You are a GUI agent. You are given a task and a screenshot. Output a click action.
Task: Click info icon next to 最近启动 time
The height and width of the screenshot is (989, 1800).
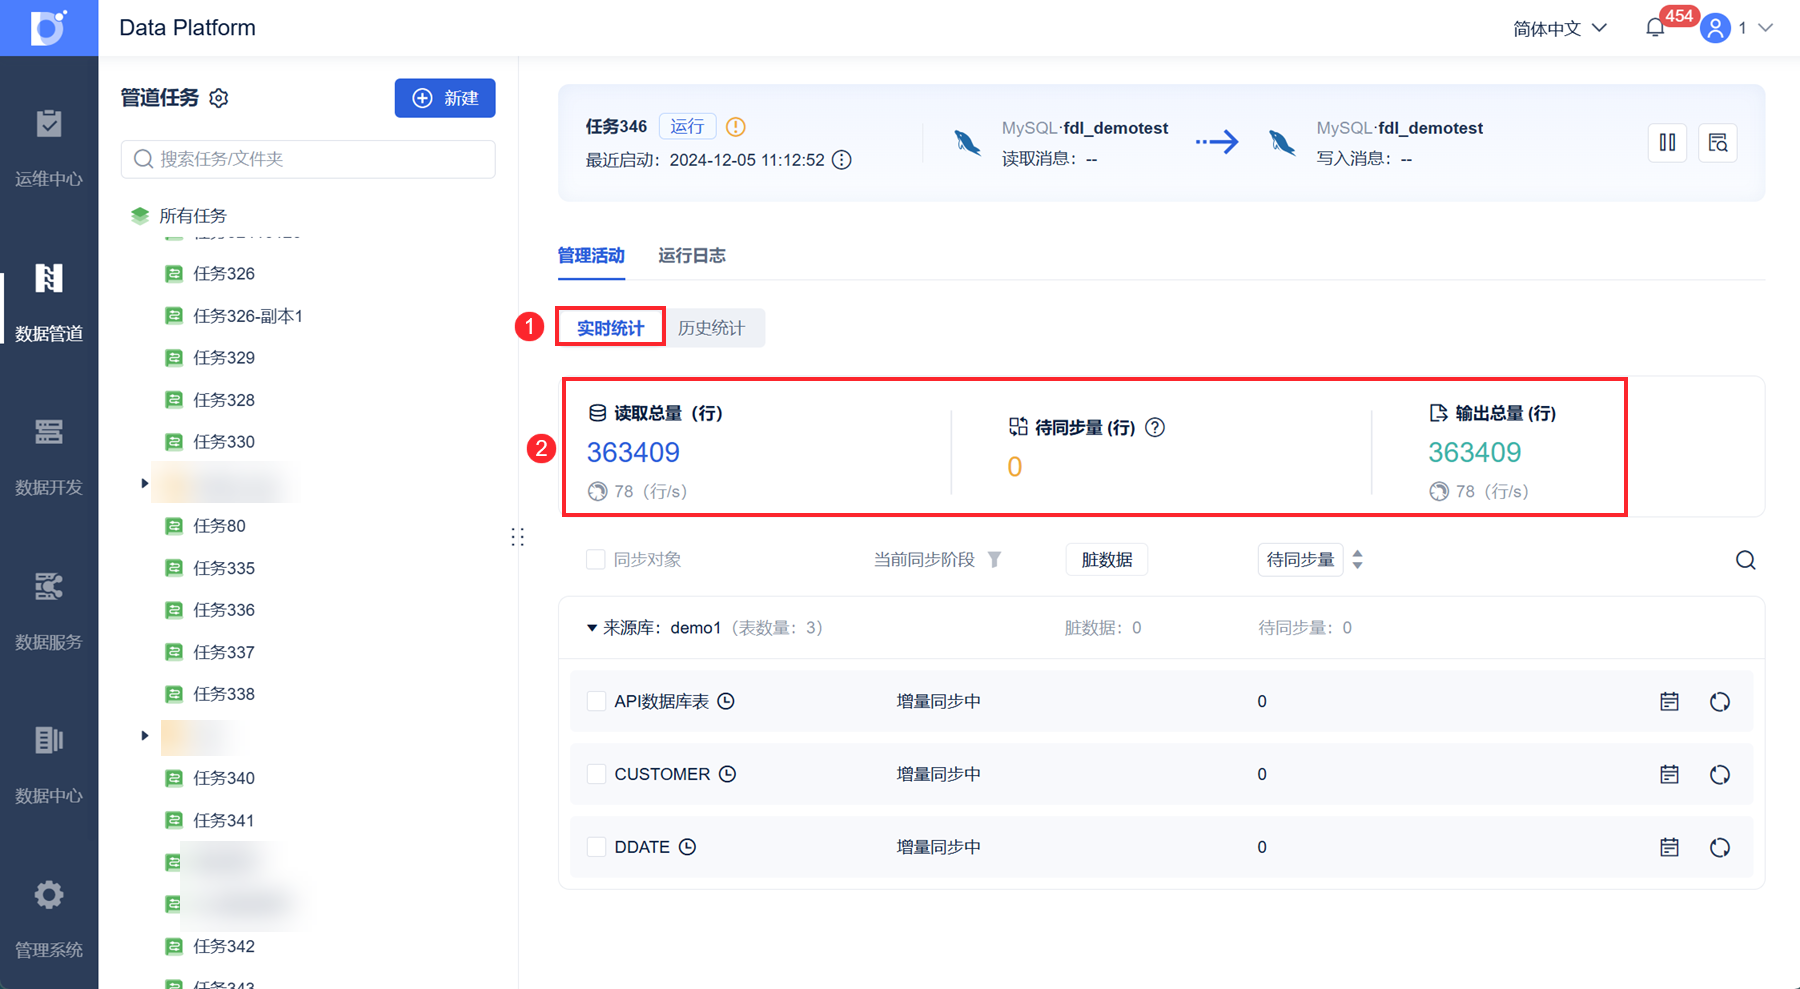click(x=842, y=160)
